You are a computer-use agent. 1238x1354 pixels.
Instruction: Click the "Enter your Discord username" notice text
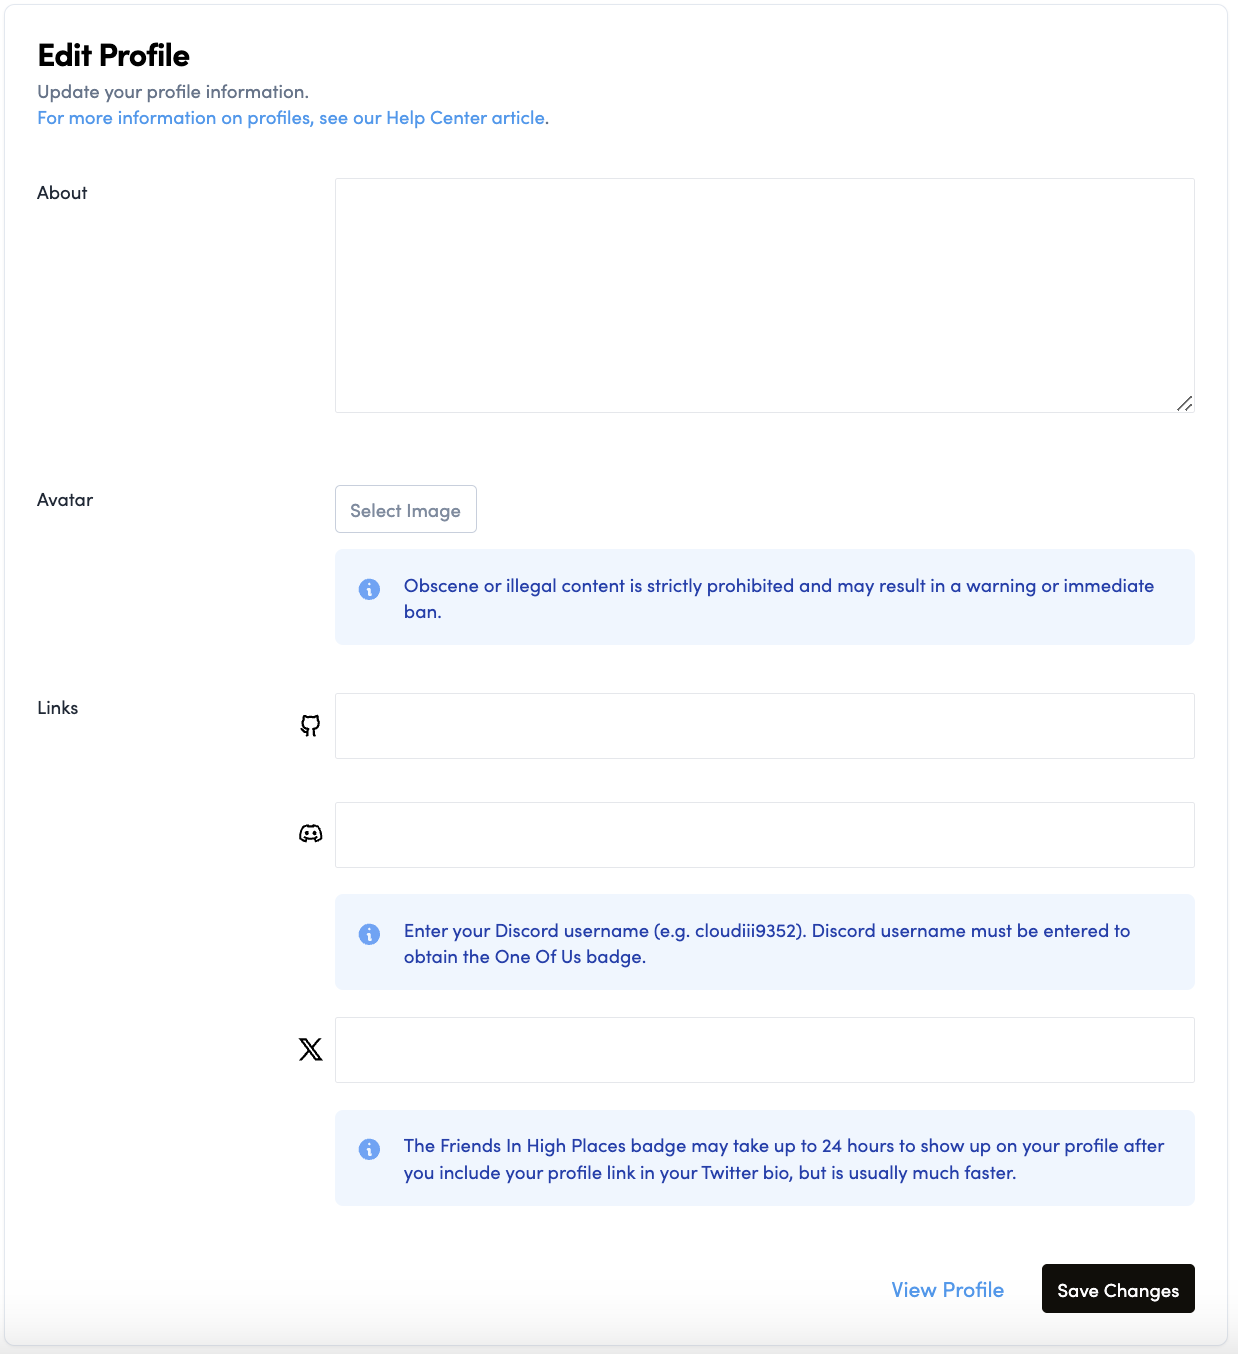click(x=767, y=943)
